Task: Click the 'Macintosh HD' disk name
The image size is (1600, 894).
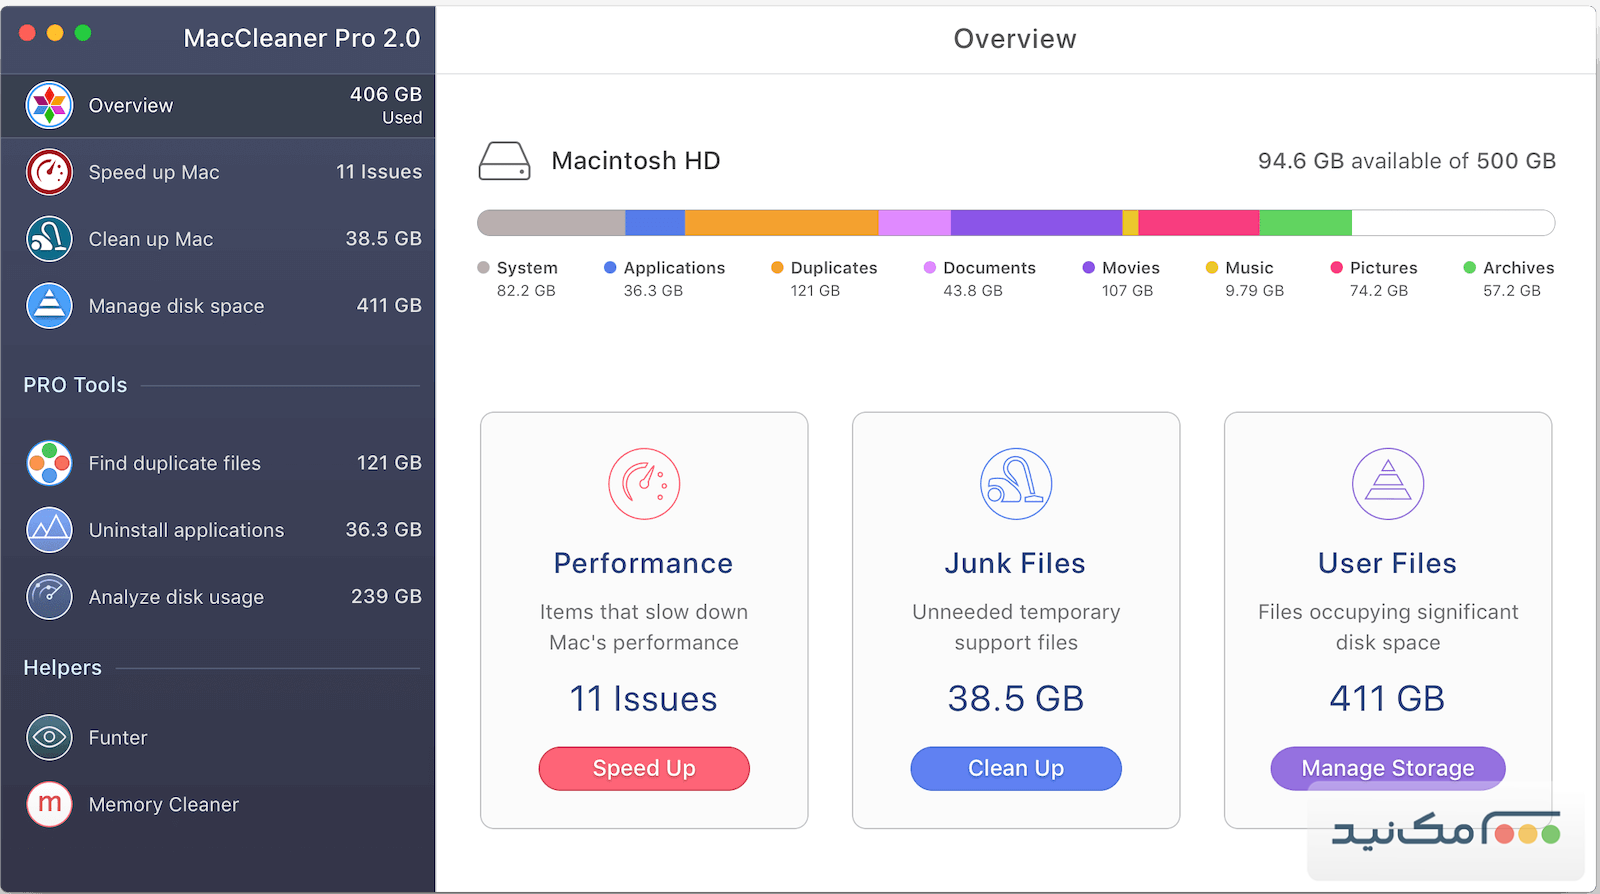Action: [x=636, y=161]
